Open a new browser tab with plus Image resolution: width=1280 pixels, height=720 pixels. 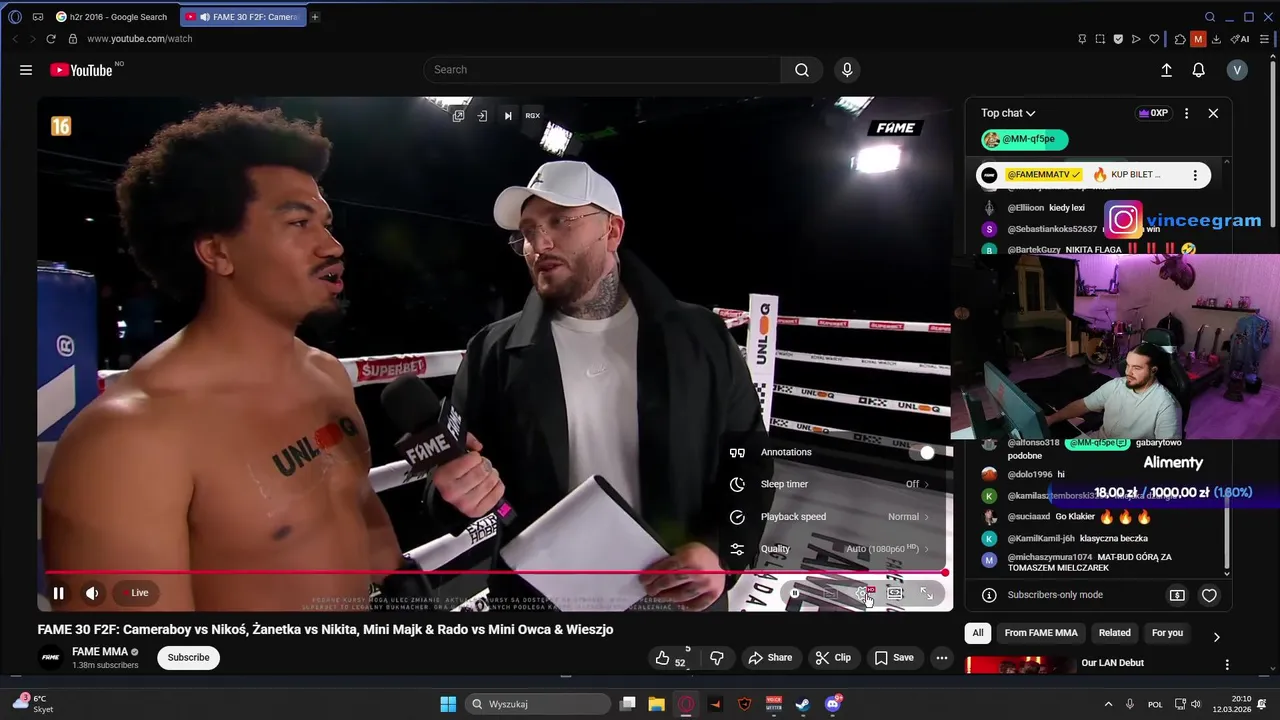[x=314, y=17]
